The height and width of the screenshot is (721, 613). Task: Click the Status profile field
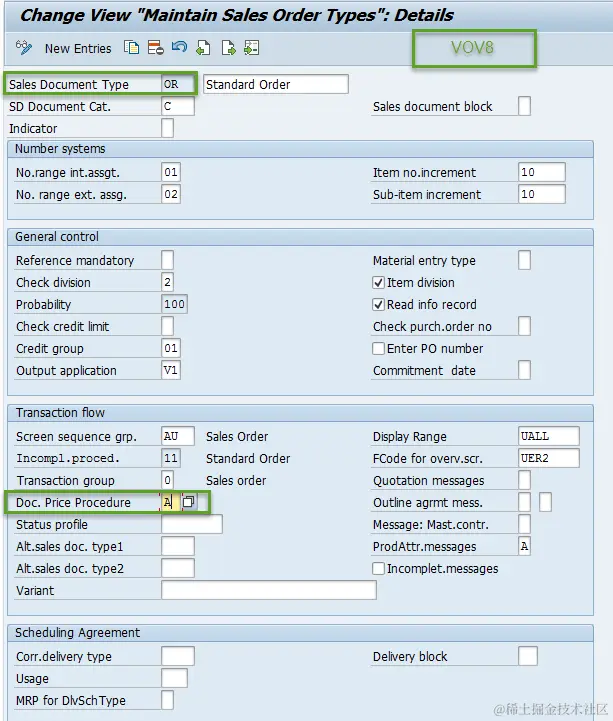192,525
